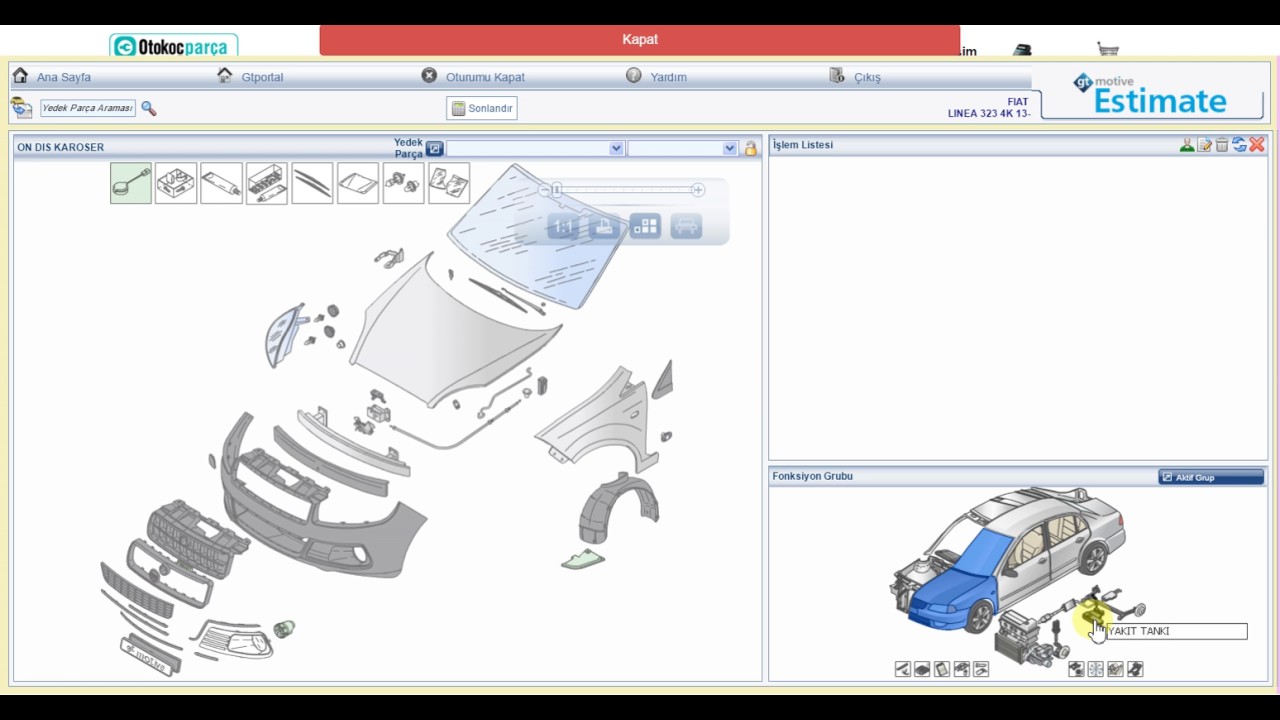Viewport: 1280px width, 720px height.
Task: Click the Yedek Parça blue icon button
Action: click(x=434, y=148)
